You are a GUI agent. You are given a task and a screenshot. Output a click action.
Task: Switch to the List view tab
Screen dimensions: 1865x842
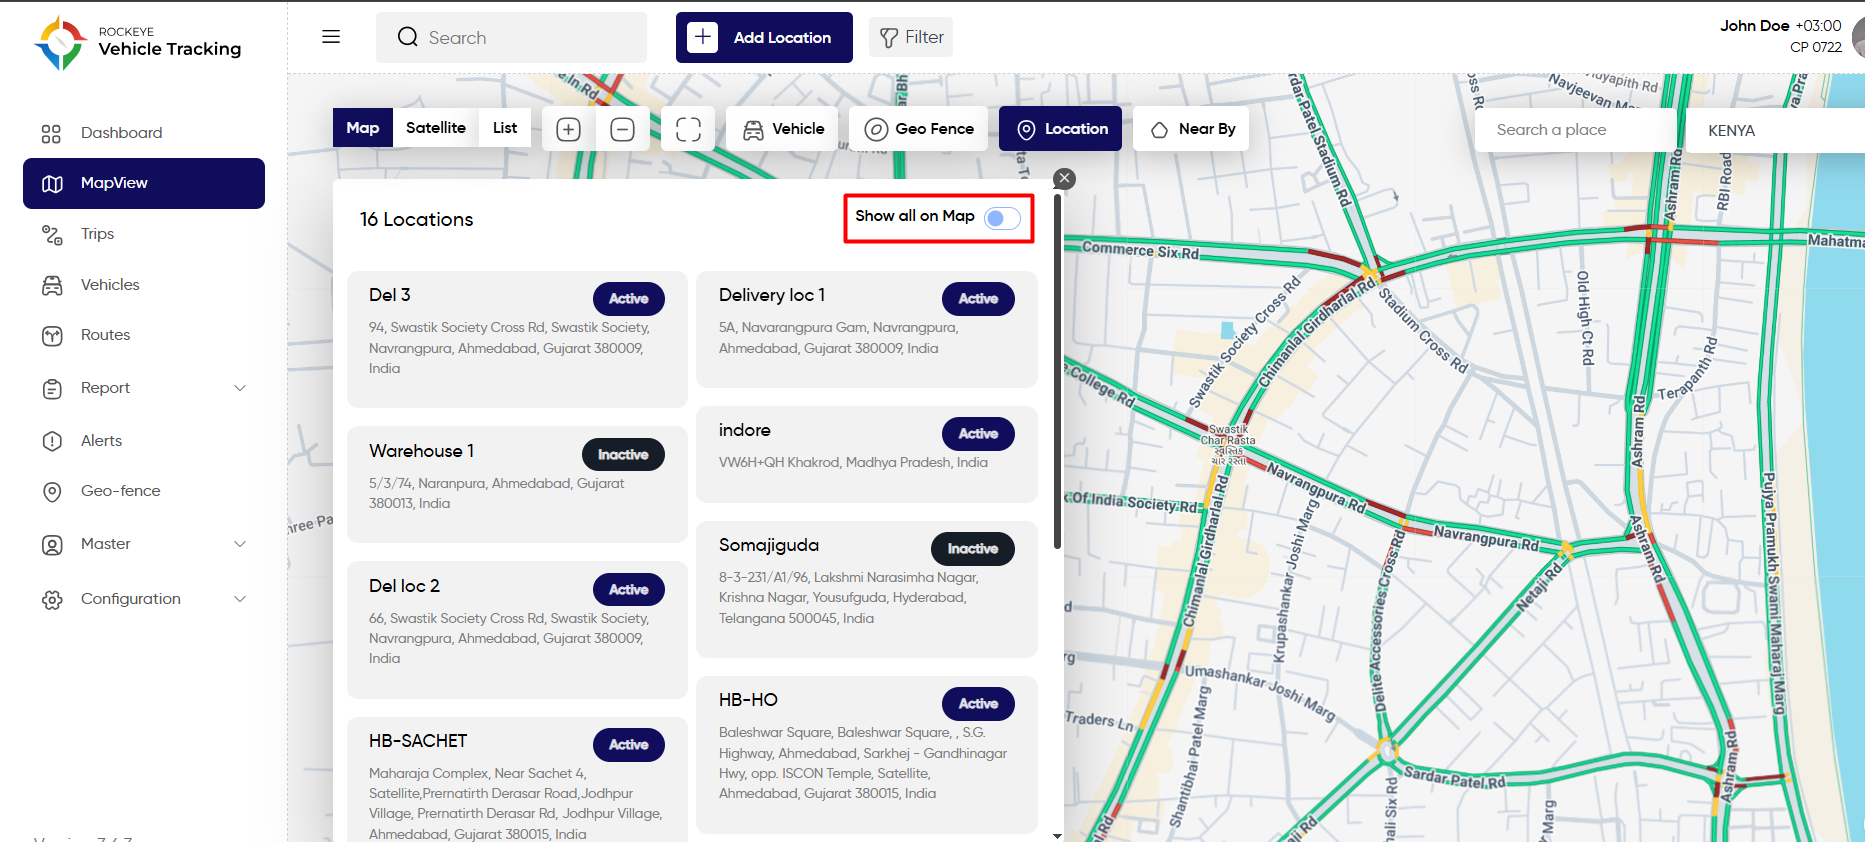tap(505, 128)
